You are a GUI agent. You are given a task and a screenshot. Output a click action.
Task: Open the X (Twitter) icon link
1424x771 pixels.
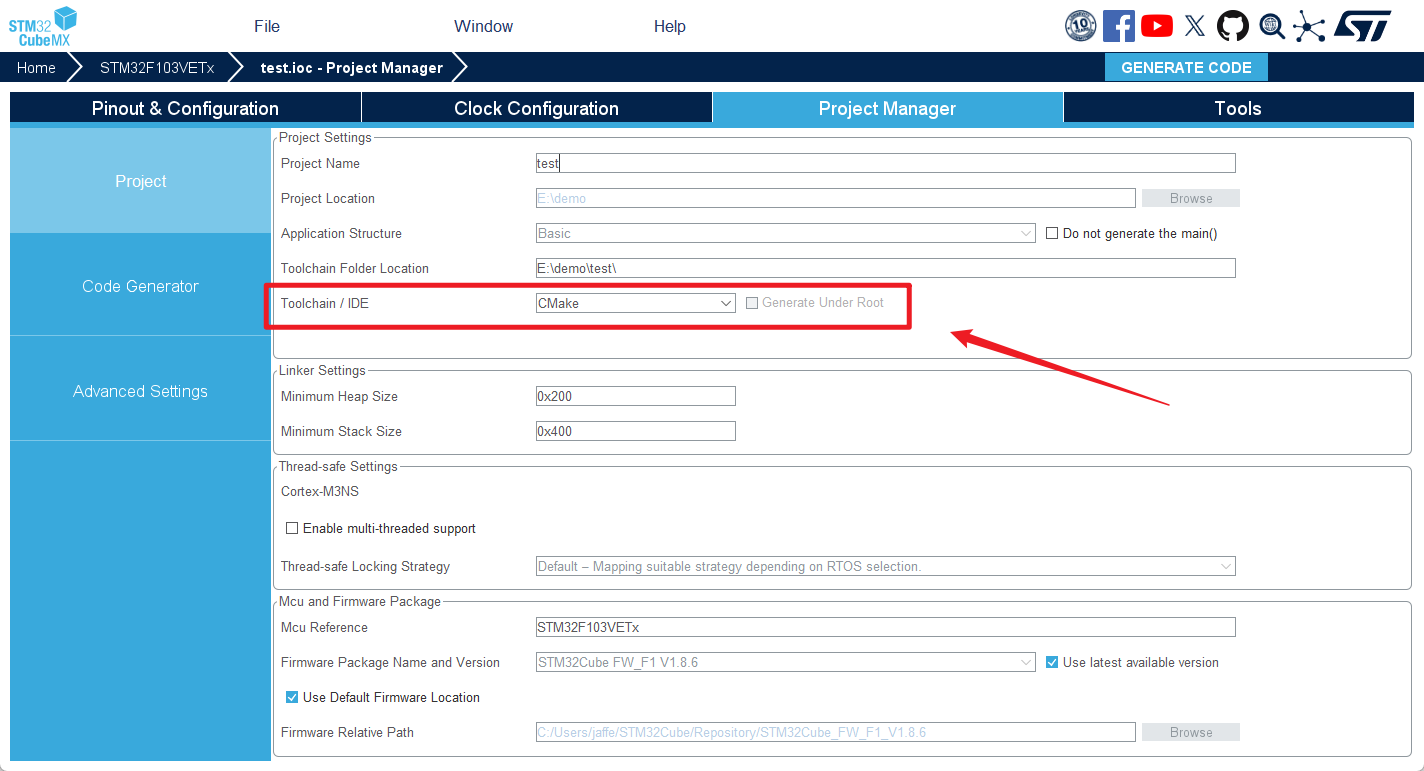click(x=1195, y=26)
